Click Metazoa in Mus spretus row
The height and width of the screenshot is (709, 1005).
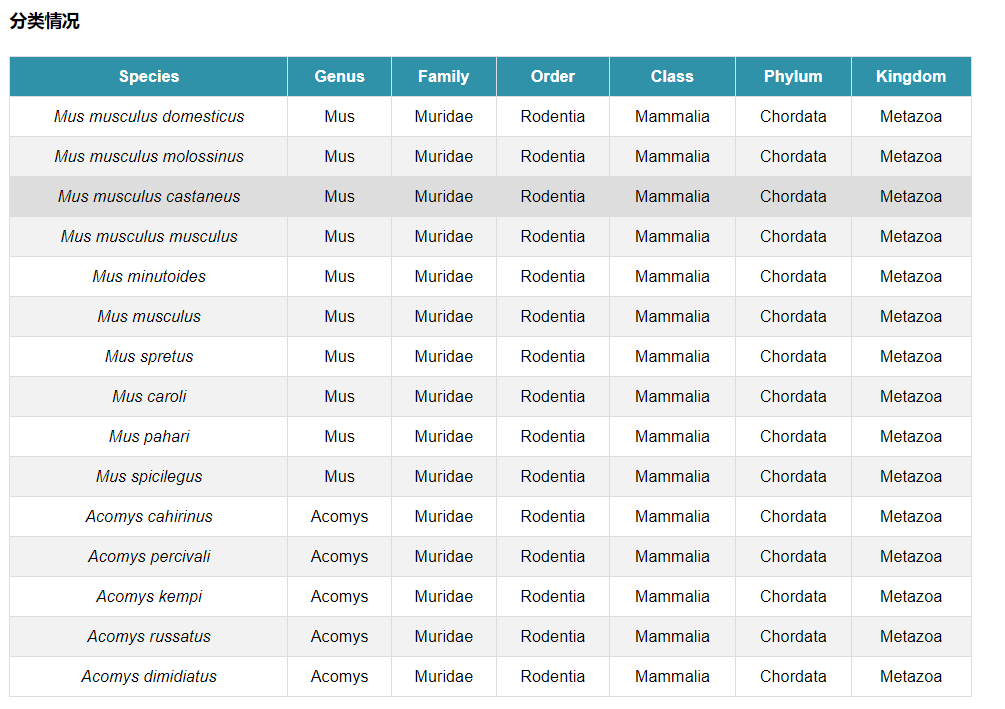click(x=911, y=356)
